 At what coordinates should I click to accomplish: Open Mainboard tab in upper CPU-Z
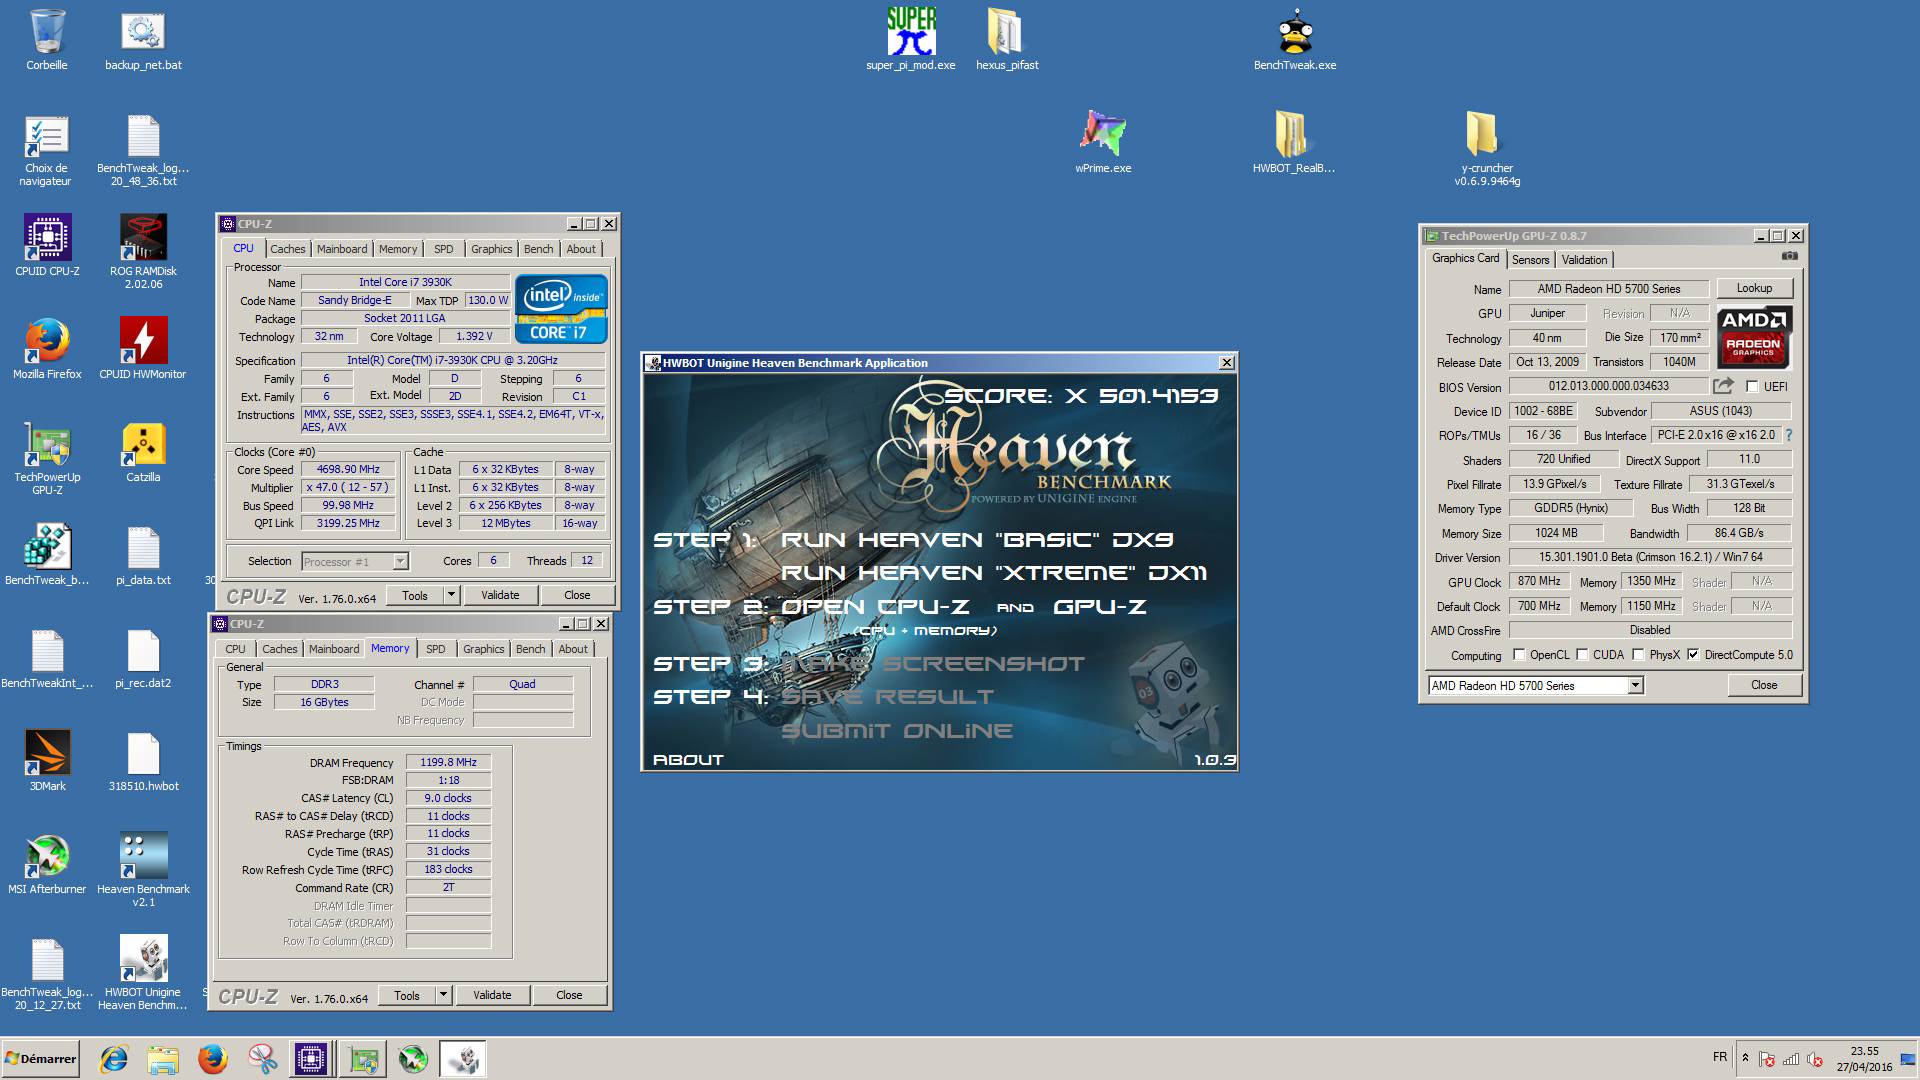pos(342,249)
